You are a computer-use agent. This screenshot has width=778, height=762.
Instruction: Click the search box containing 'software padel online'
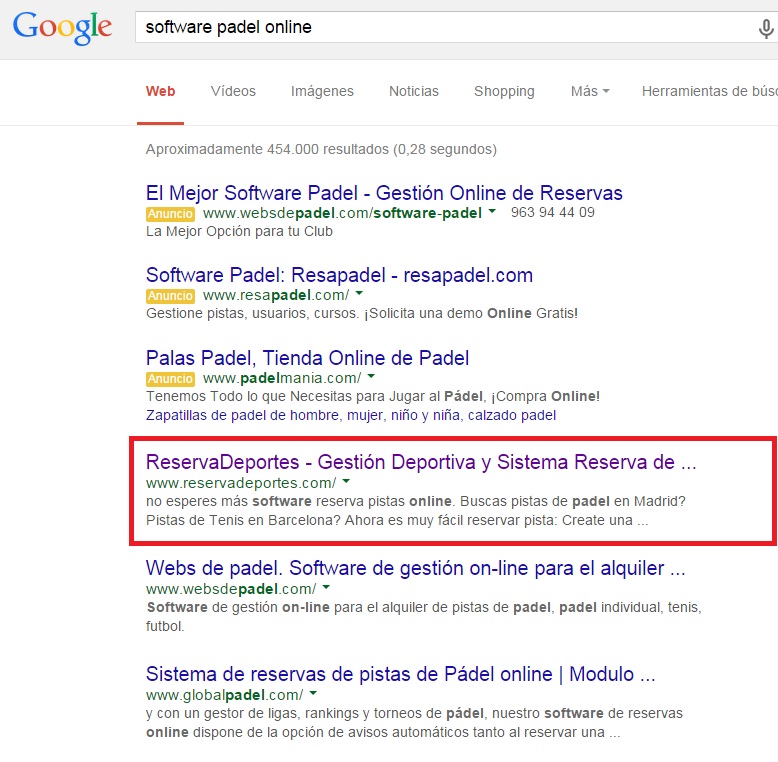(456, 27)
